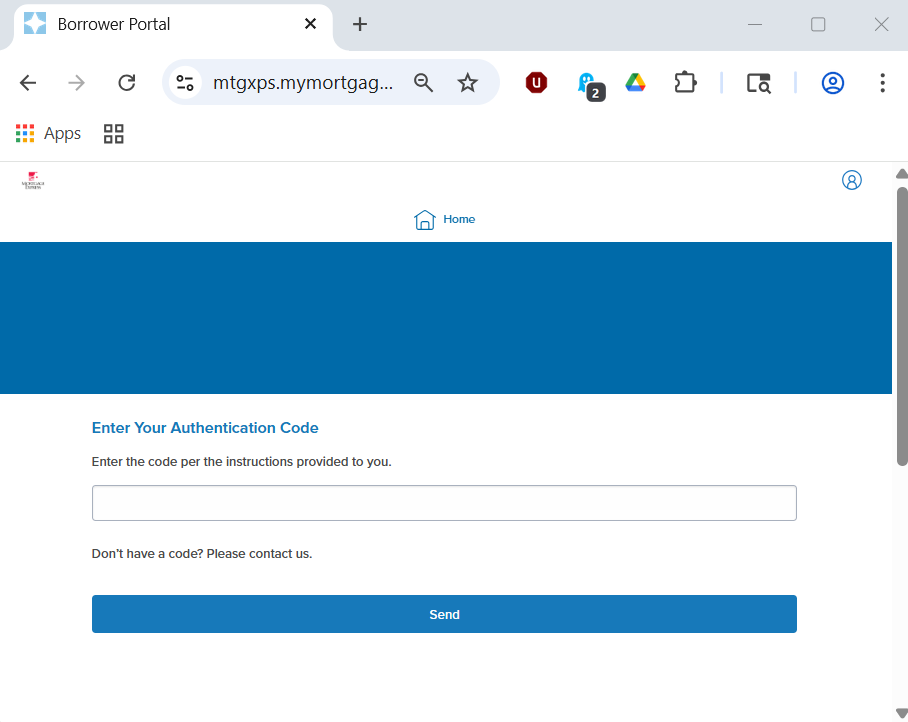Open the Google Drive extension

pyautogui.click(x=635, y=83)
